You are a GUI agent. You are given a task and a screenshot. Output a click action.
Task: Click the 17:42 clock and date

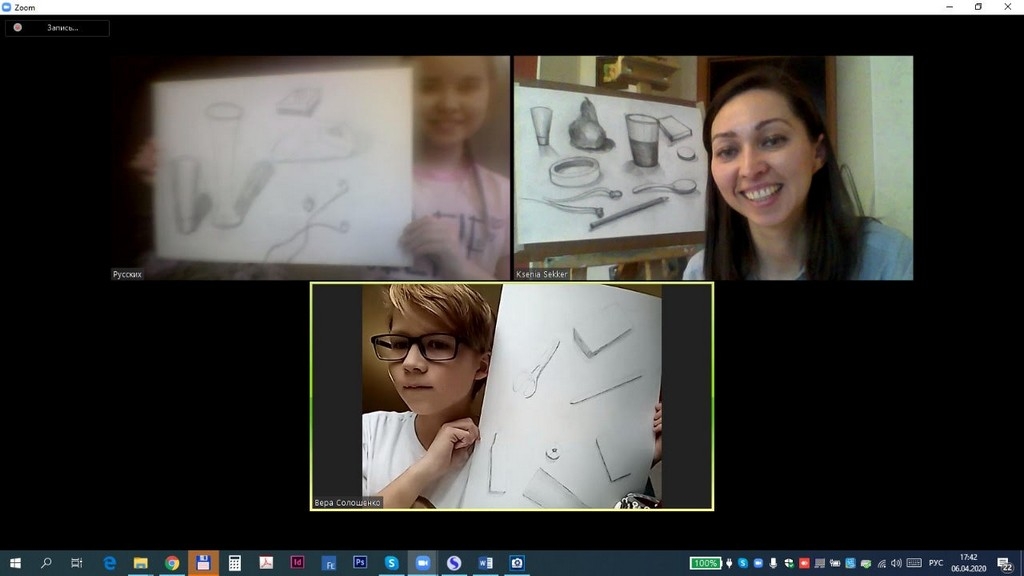click(968, 563)
